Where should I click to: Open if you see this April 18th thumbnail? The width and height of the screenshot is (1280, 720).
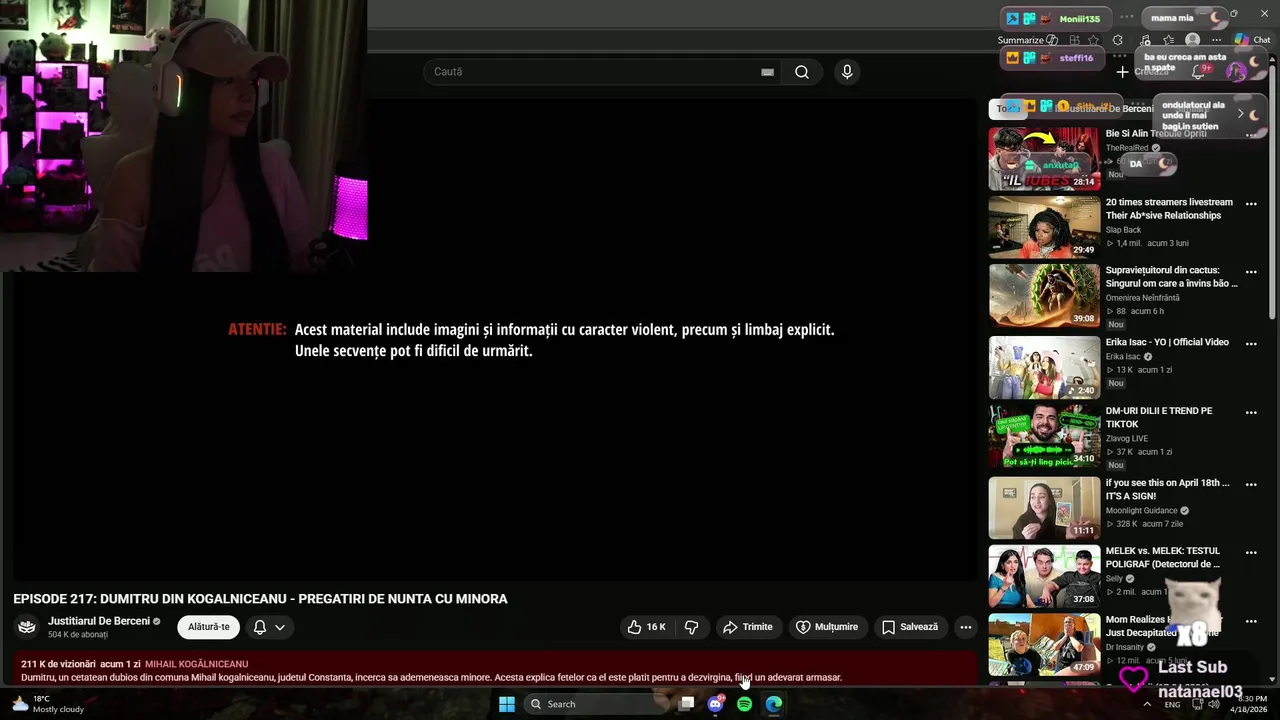point(1044,508)
